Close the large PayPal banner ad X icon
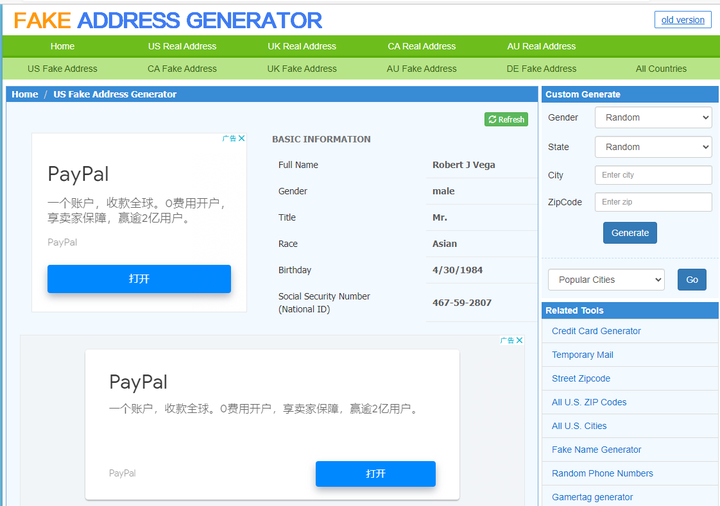 click(519, 340)
